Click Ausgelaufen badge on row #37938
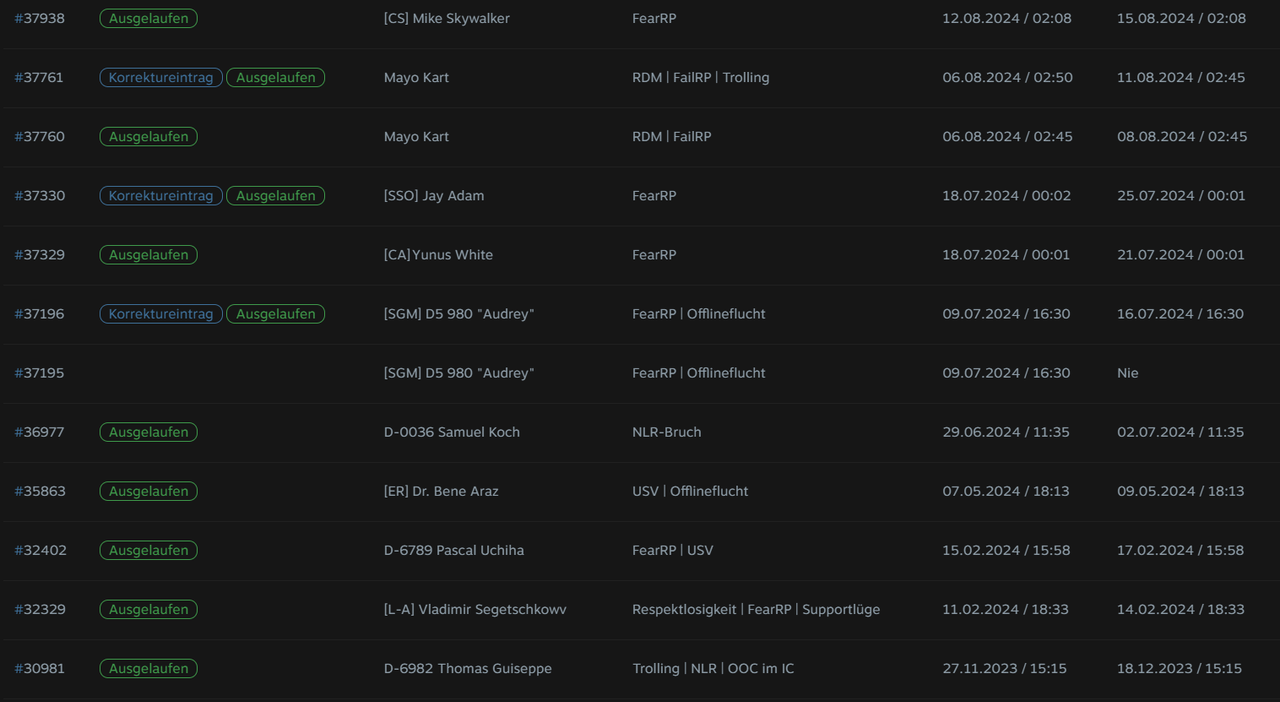The image size is (1280, 702). [148, 18]
